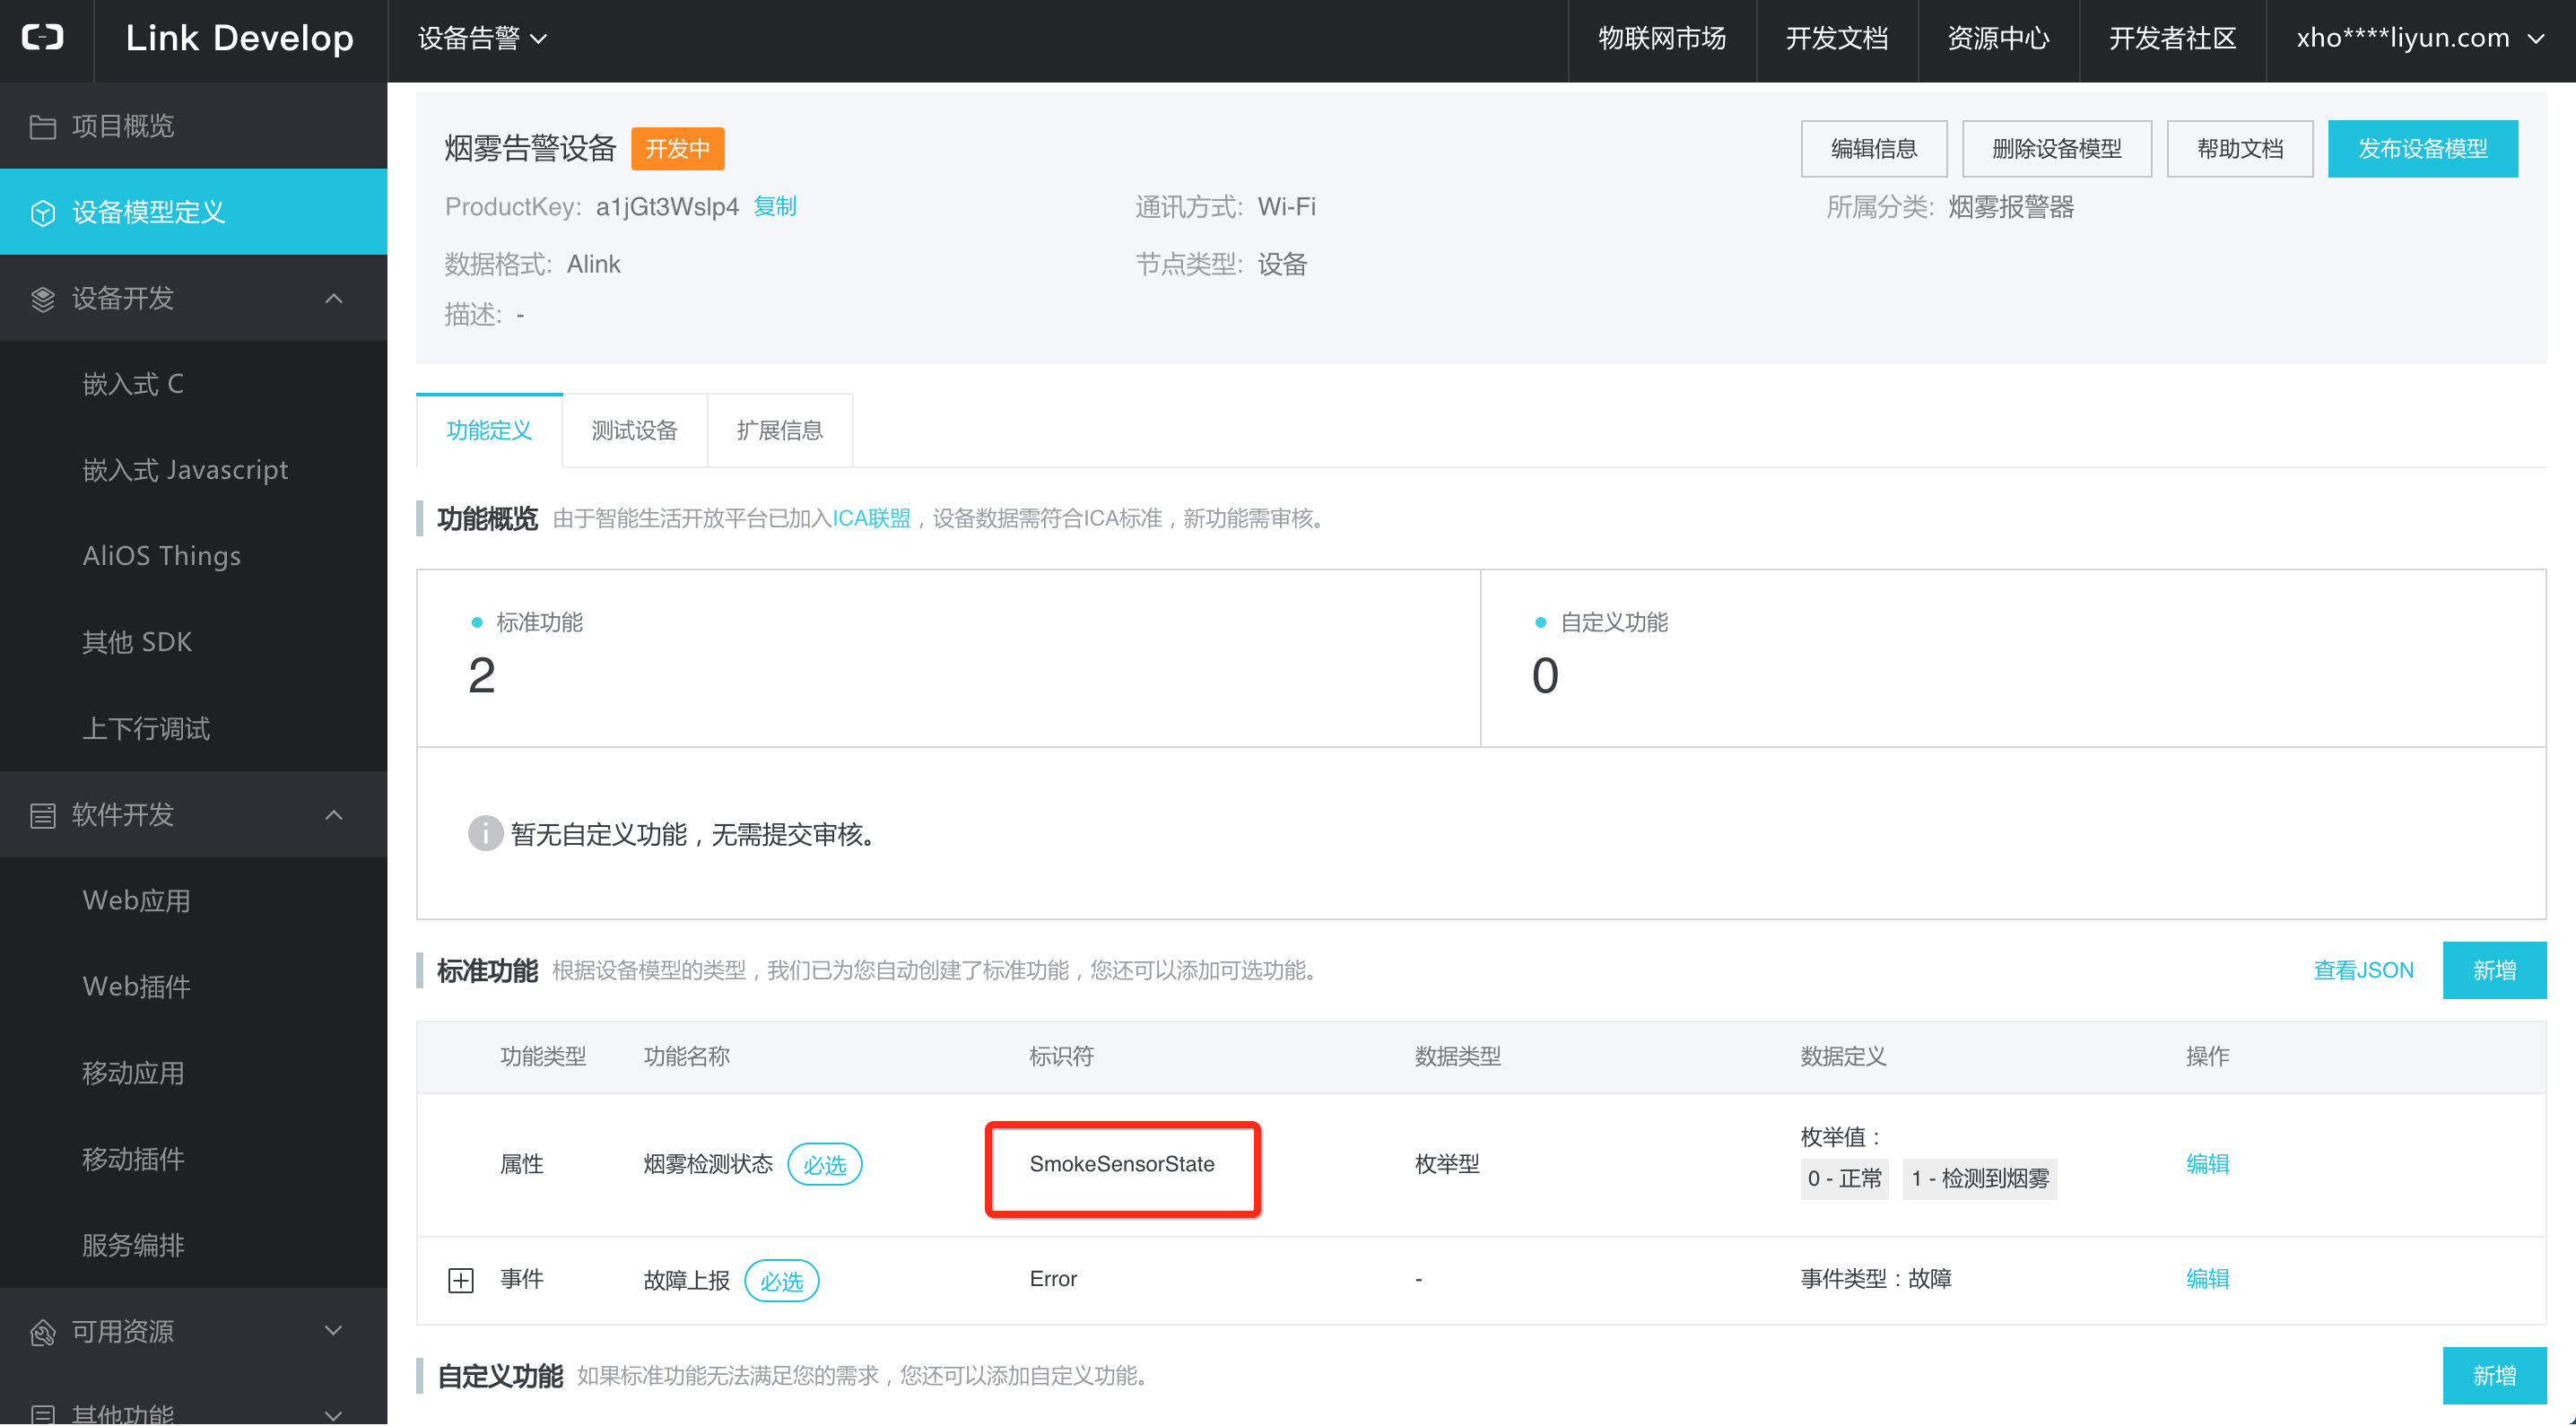Click the 标准功能 count card
This screenshot has height=1426, width=2576.
(x=948, y=658)
